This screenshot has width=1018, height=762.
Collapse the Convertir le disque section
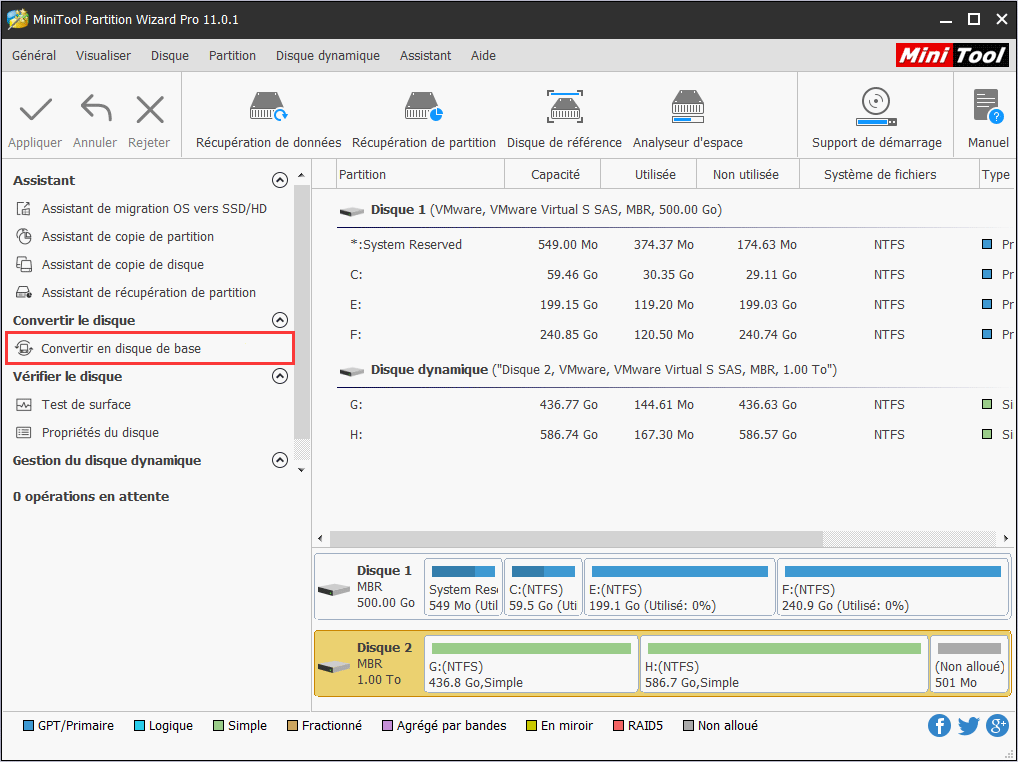pyautogui.click(x=280, y=321)
